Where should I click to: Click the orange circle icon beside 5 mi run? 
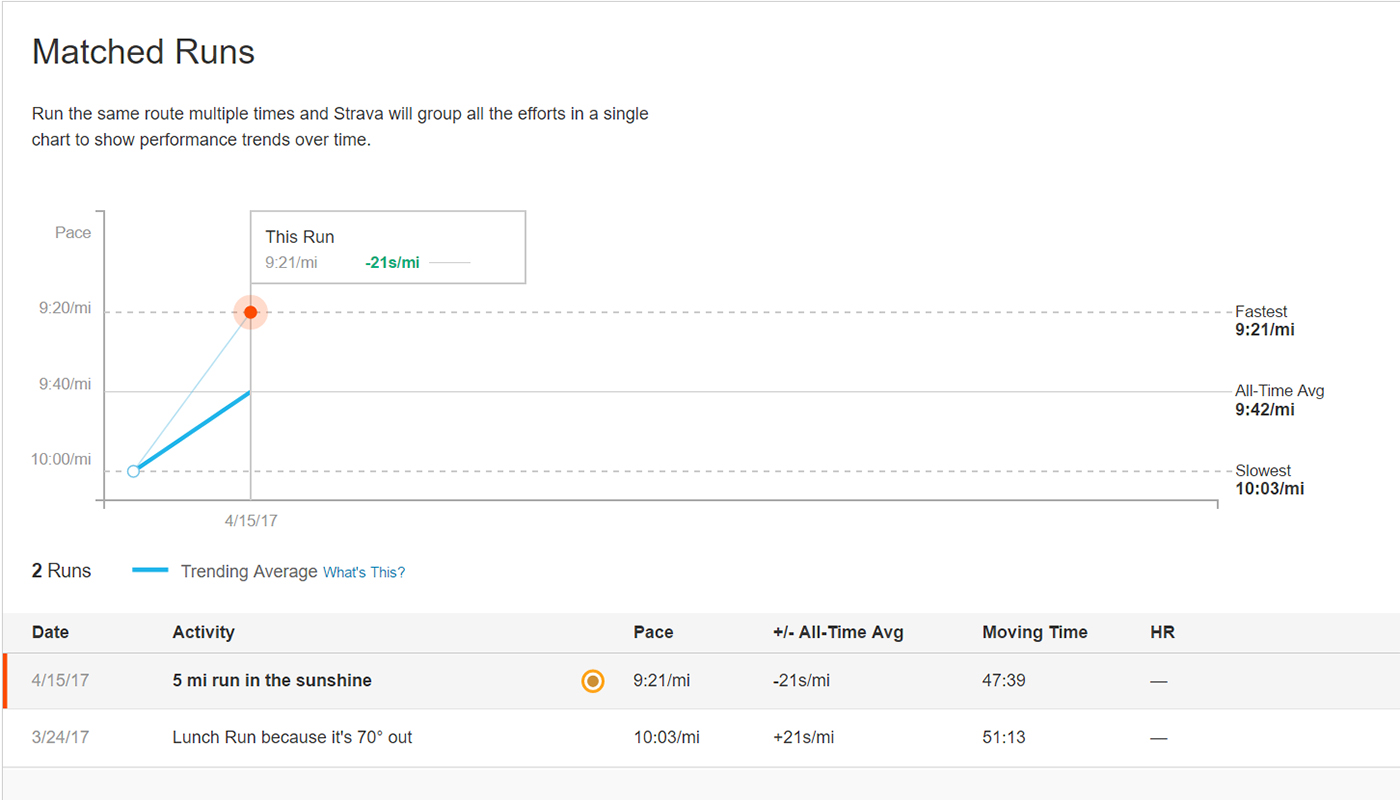[593, 681]
